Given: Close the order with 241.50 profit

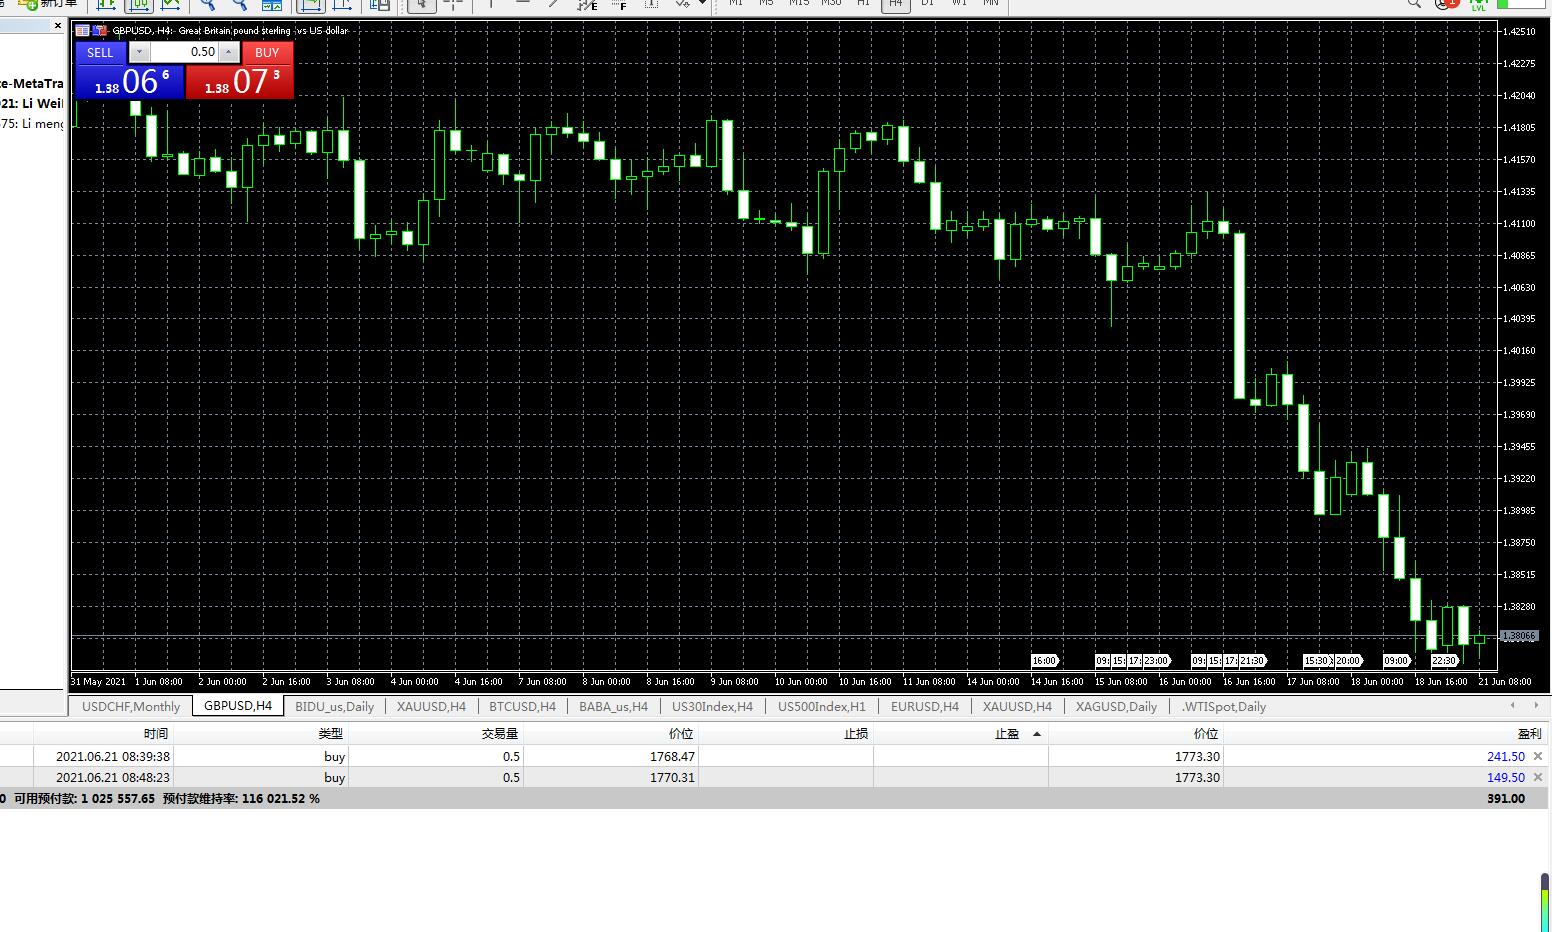Looking at the screenshot, I should [x=1538, y=757].
